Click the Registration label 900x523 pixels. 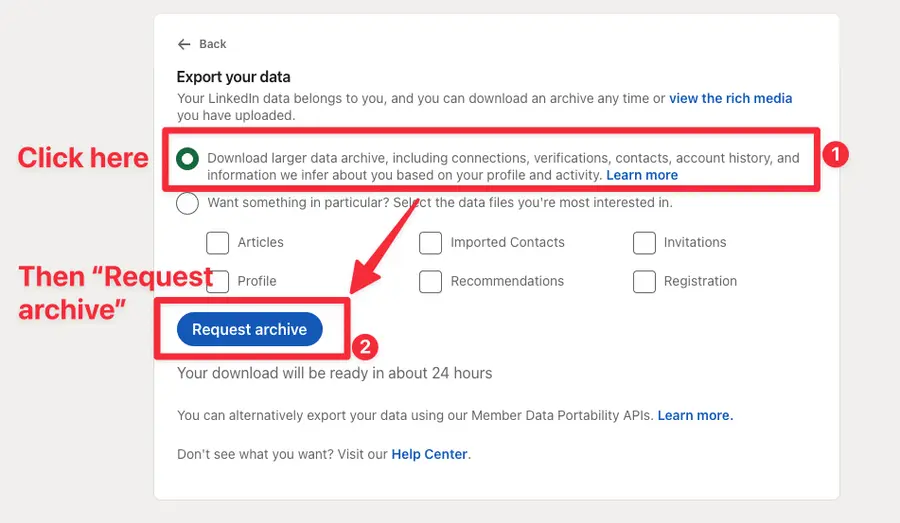(700, 281)
